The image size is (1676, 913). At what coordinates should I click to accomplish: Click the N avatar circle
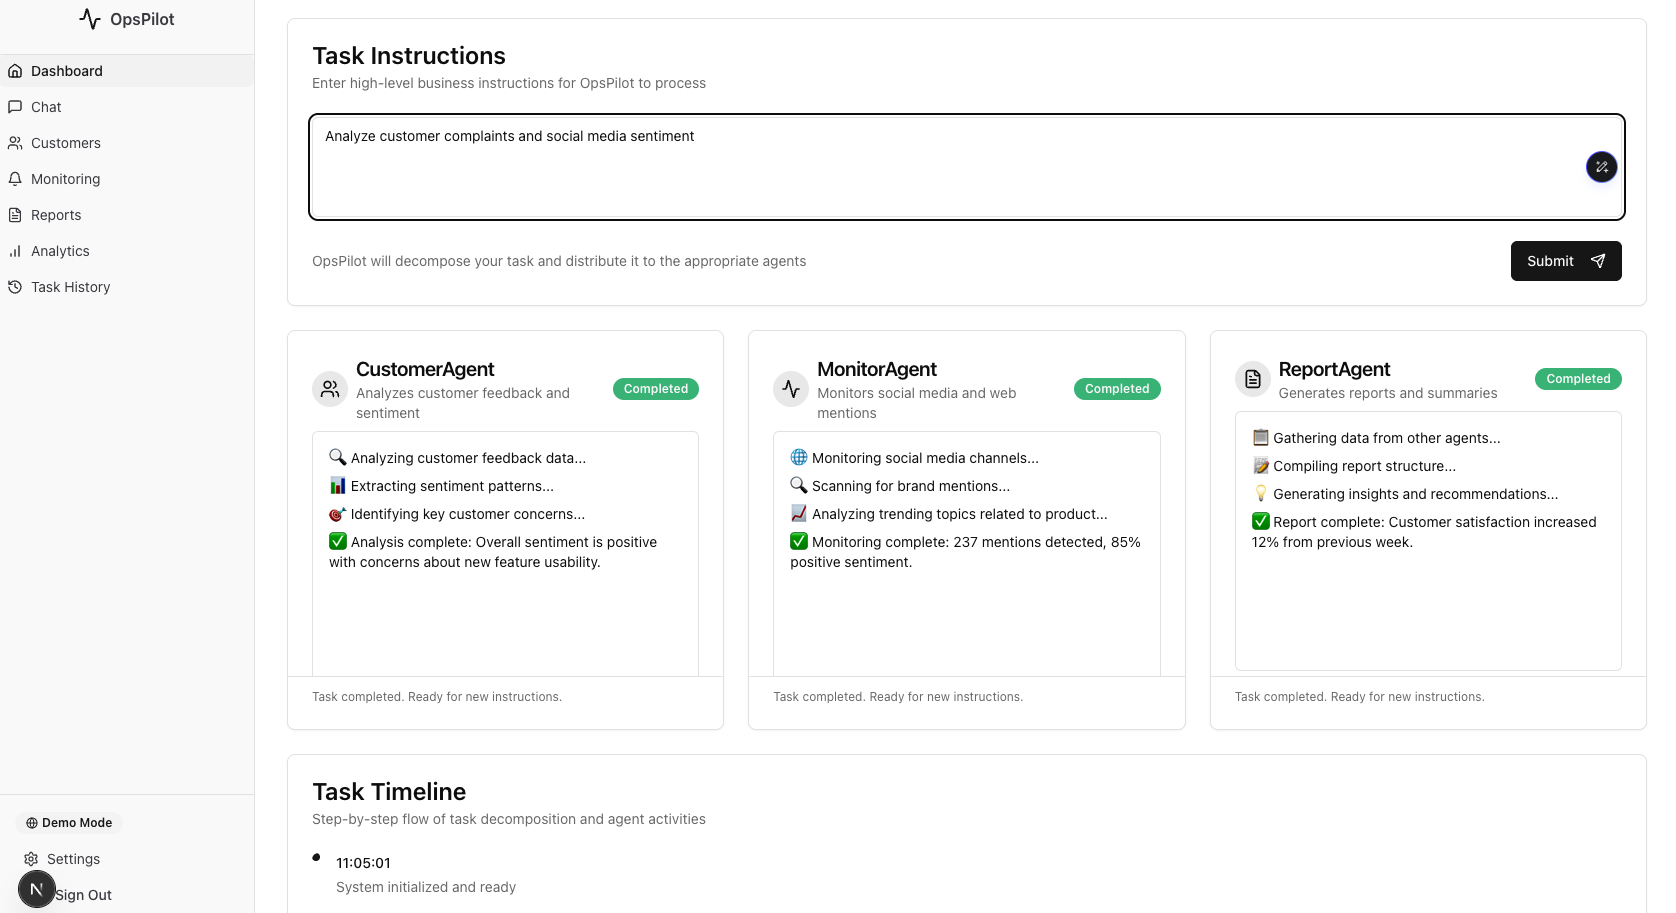pyautogui.click(x=36, y=889)
